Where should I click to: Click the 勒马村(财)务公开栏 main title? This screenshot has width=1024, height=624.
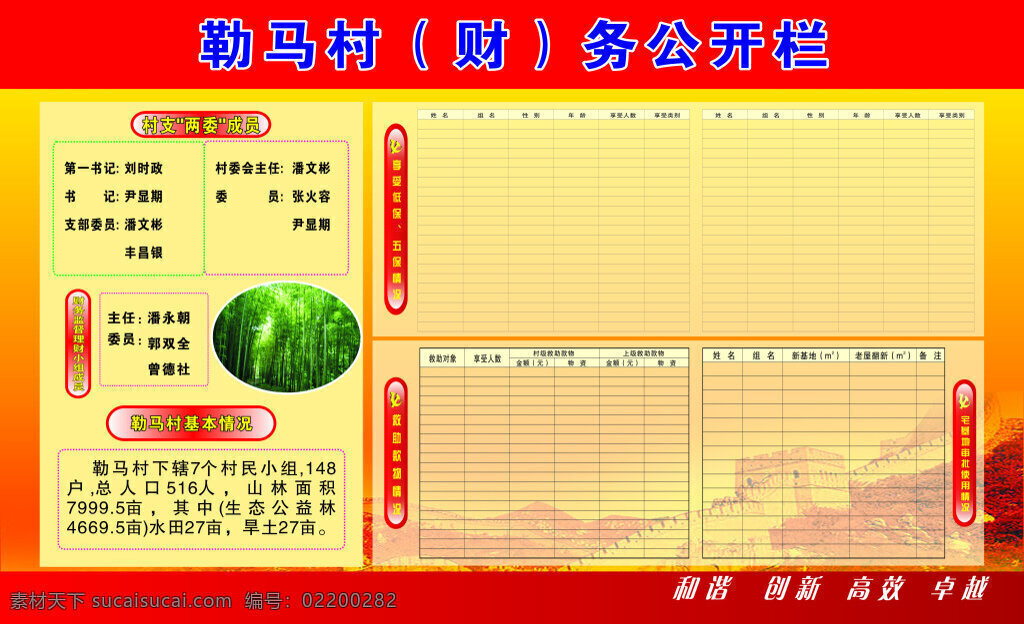coord(514,44)
